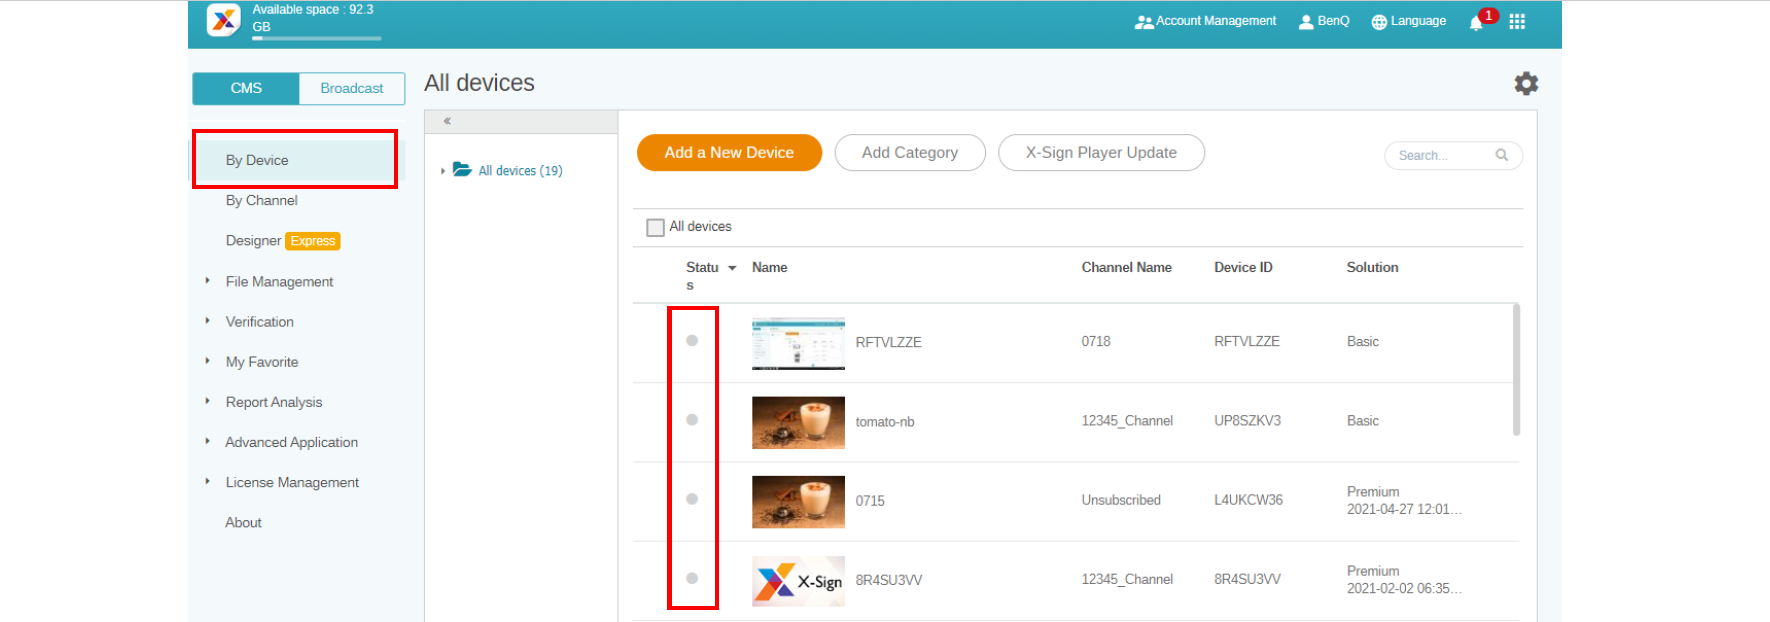Tick the All devices checkbox
The width and height of the screenshot is (1770, 622).
(x=656, y=227)
